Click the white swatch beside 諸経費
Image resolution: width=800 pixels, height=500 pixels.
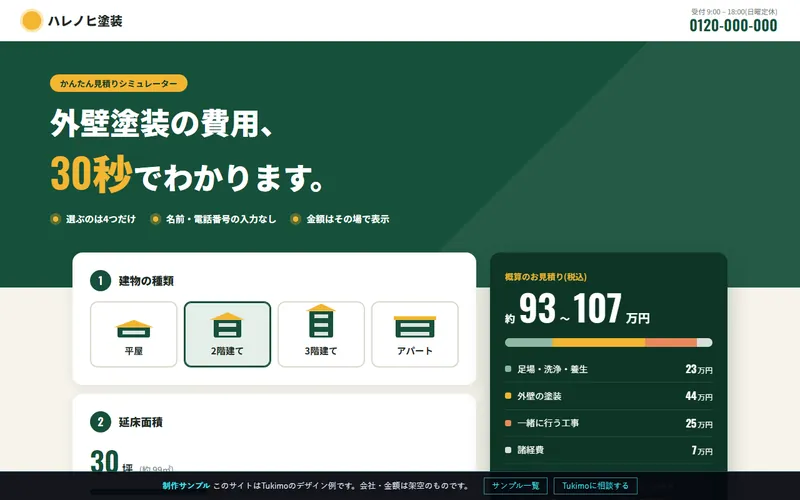coord(508,450)
